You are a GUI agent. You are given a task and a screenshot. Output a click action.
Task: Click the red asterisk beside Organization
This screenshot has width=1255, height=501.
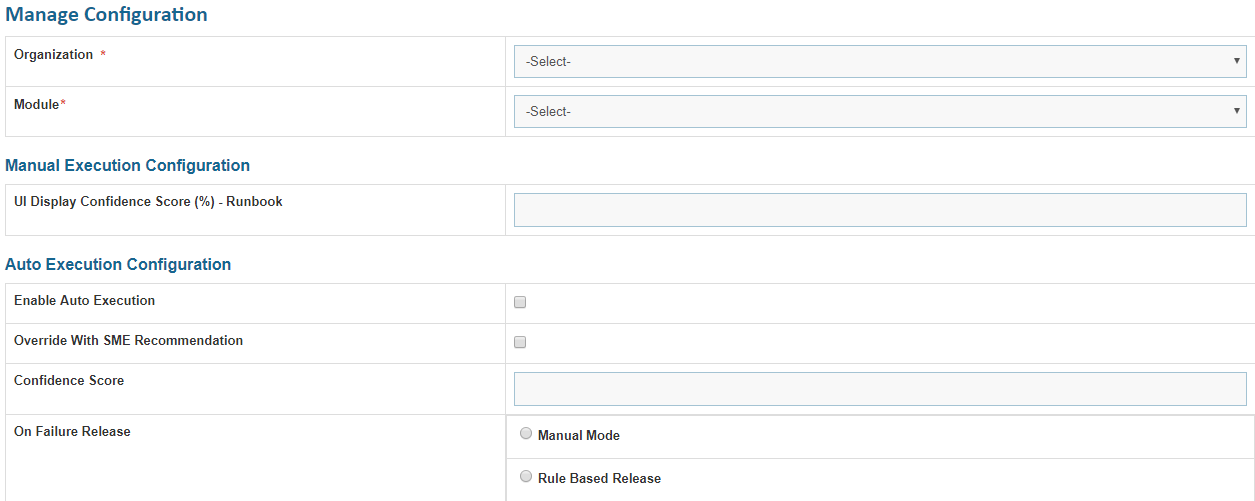pos(103,55)
